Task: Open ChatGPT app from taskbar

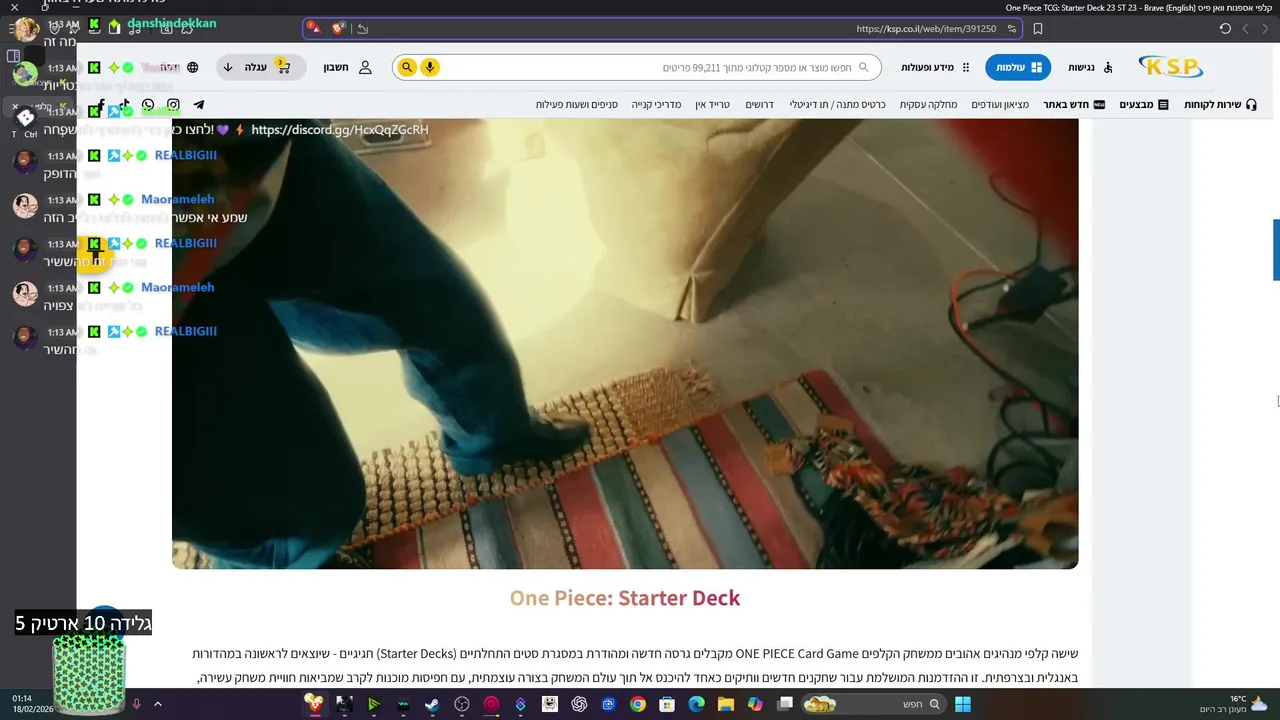Action: click(579, 704)
